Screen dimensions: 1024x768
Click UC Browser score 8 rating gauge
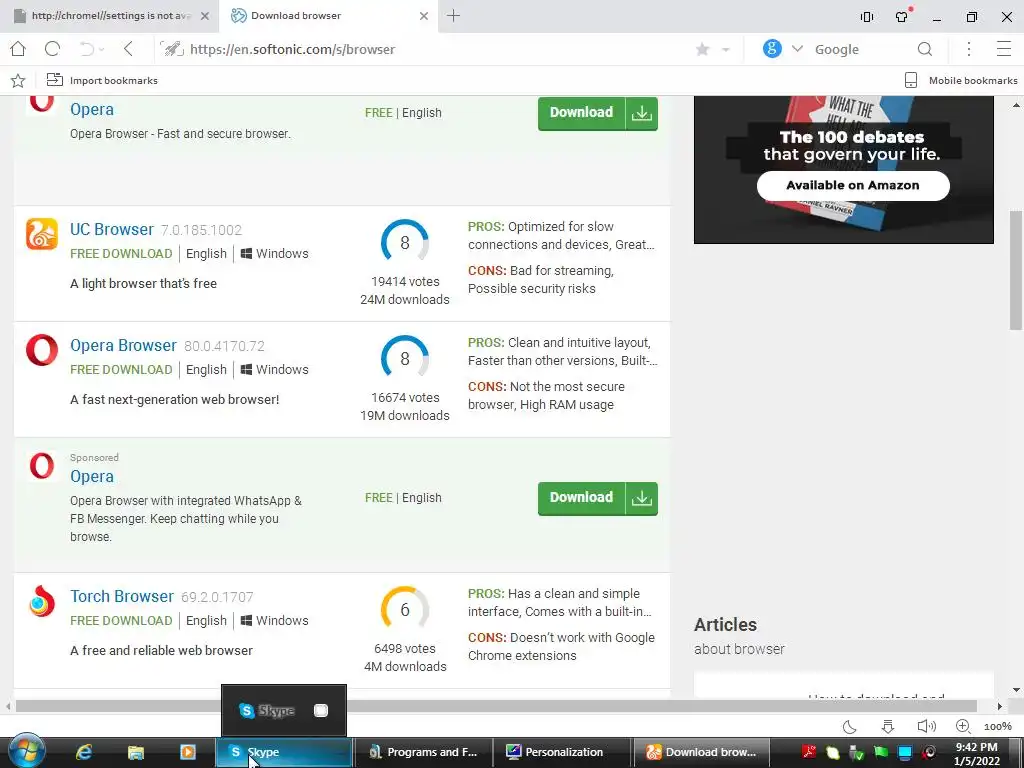[405, 242]
